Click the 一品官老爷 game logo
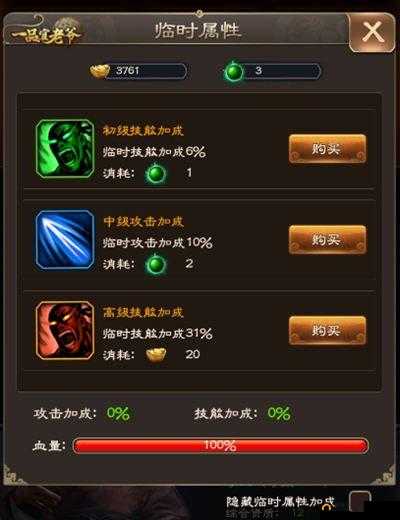The image size is (400, 520). coord(44,32)
